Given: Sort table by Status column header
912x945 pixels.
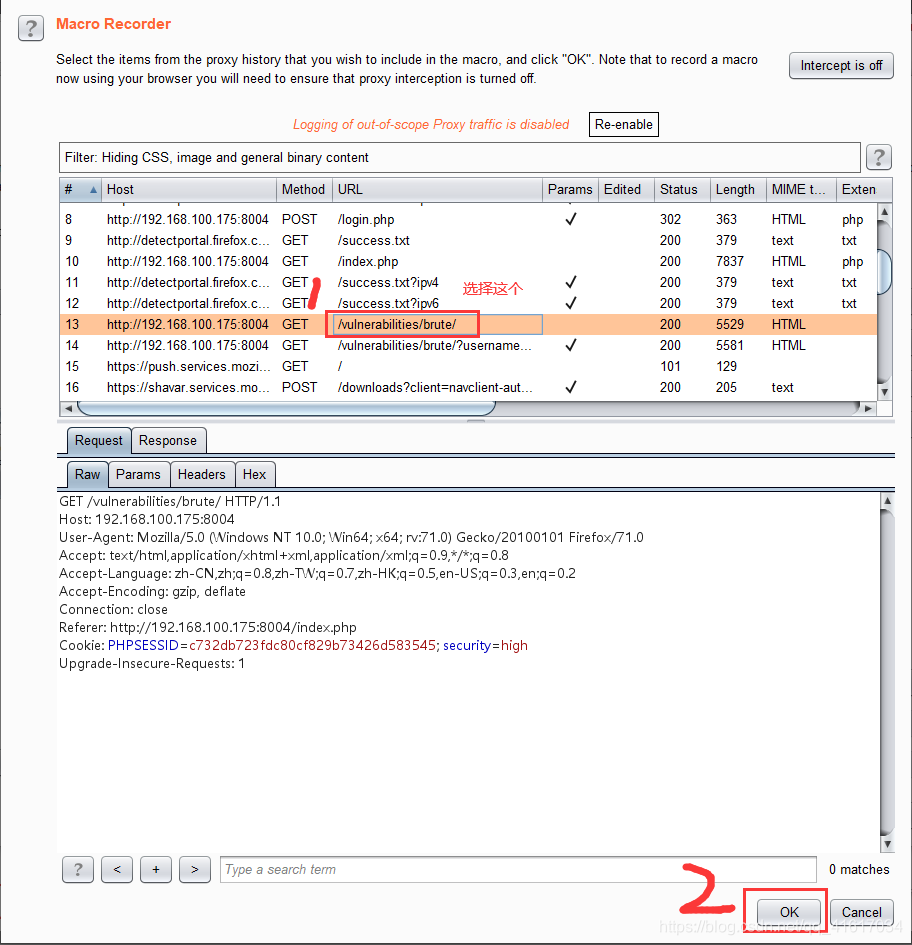Looking at the screenshot, I should [x=682, y=190].
